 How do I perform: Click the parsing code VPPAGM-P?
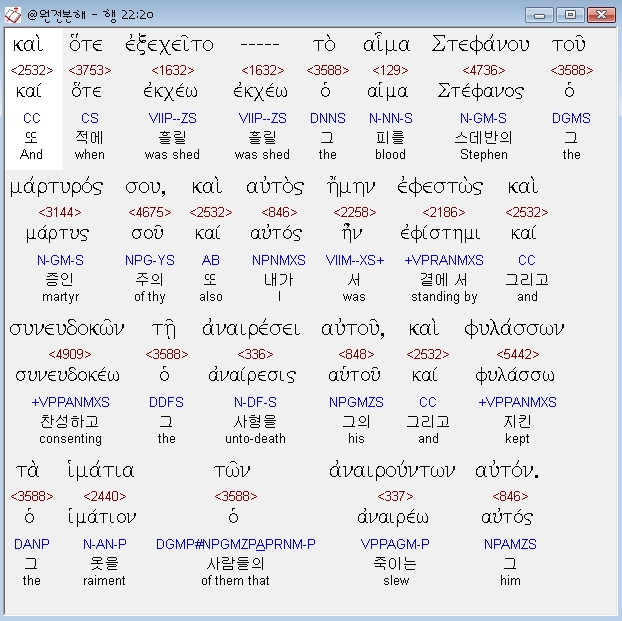[395, 544]
